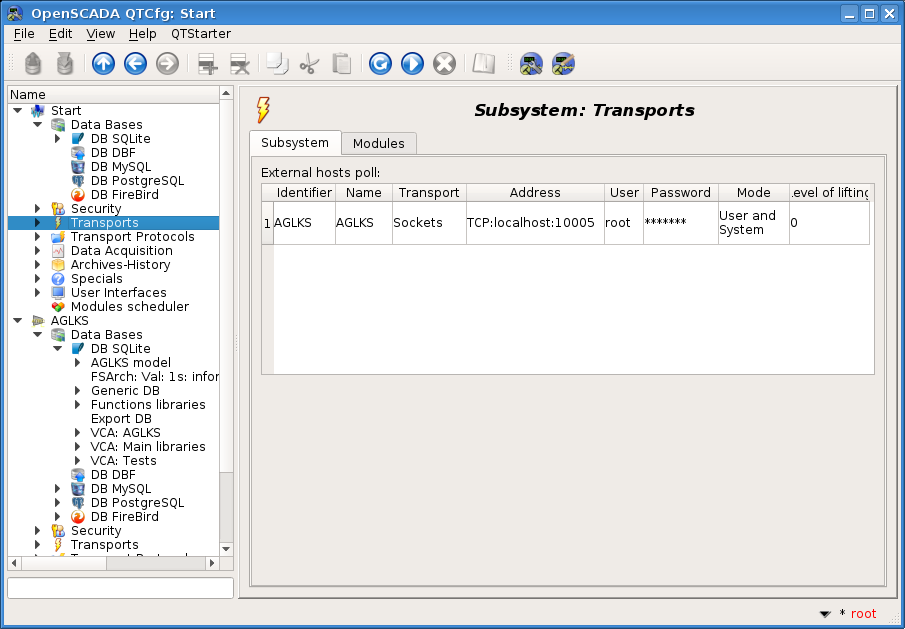The width and height of the screenshot is (905, 629).
Task: Expand the VCA: Main libraries node
Action: click(x=77, y=447)
